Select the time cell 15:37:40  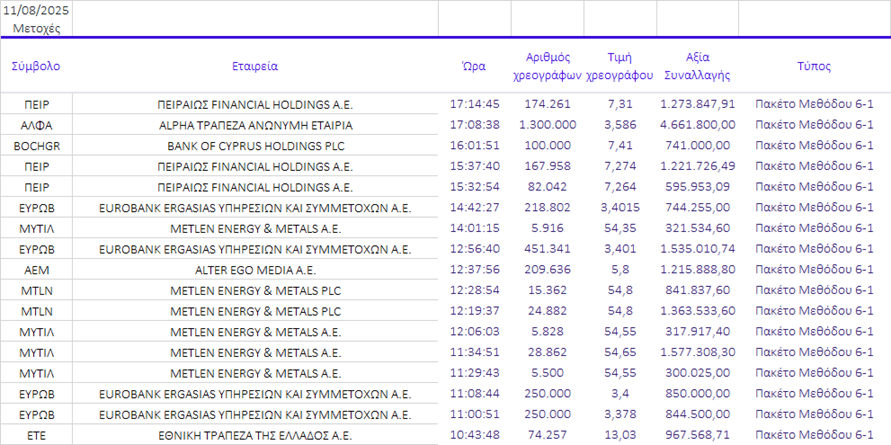tap(474, 166)
